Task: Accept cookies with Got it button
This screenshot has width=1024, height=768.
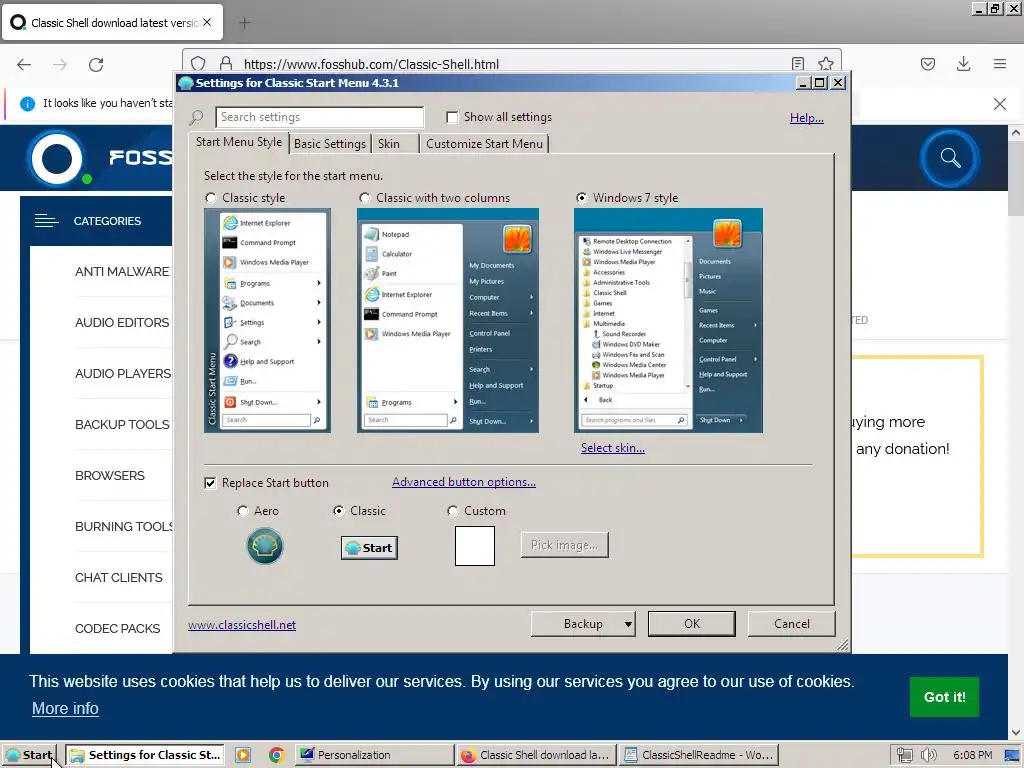Action: (x=944, y=697)
